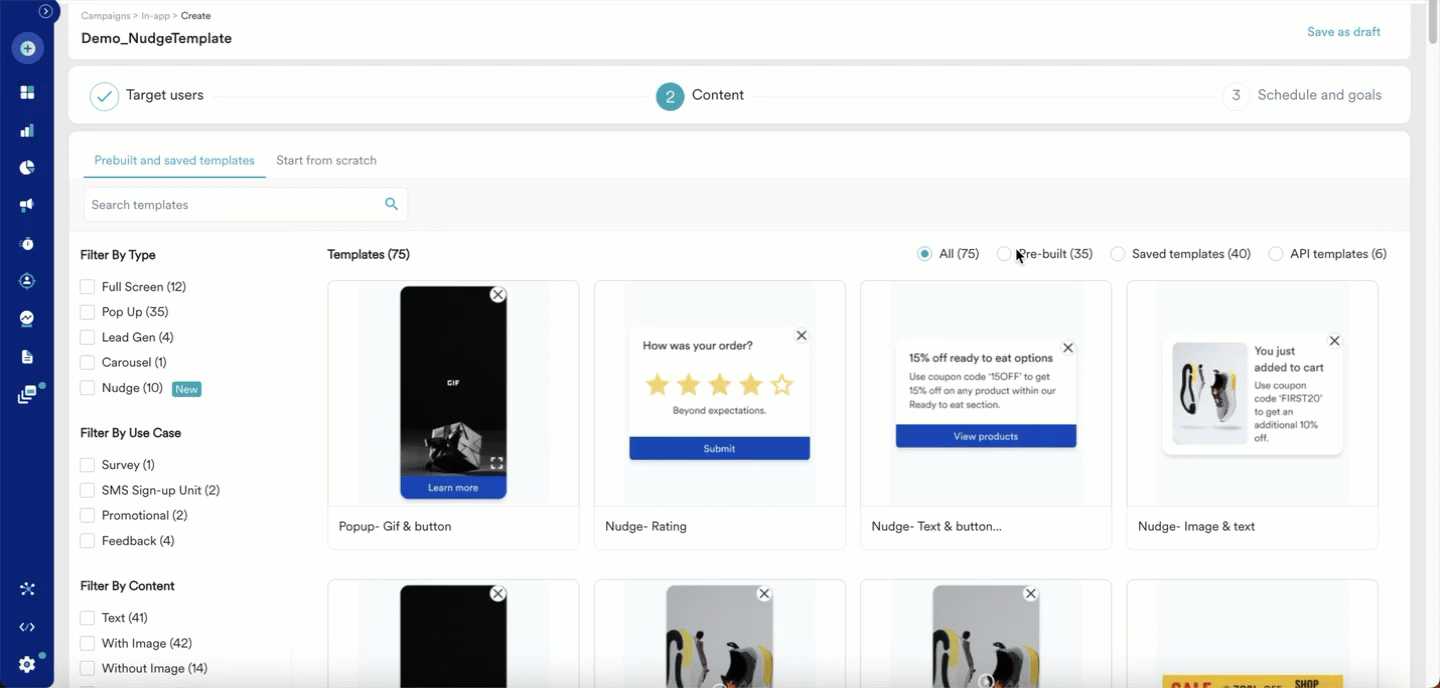Open step 3 Schedule and goals
1440x688 pixels.
click(x=1320, y=95)
